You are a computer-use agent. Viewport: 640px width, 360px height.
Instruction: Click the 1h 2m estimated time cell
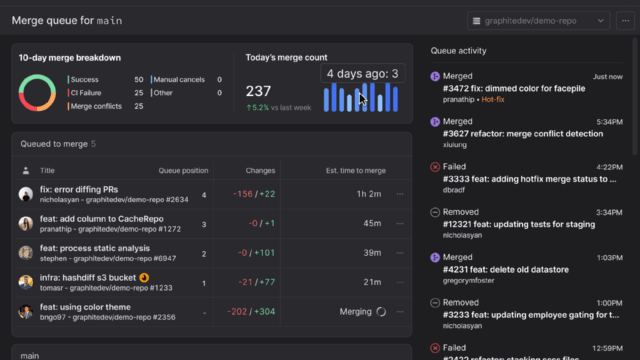click(369, 194)
